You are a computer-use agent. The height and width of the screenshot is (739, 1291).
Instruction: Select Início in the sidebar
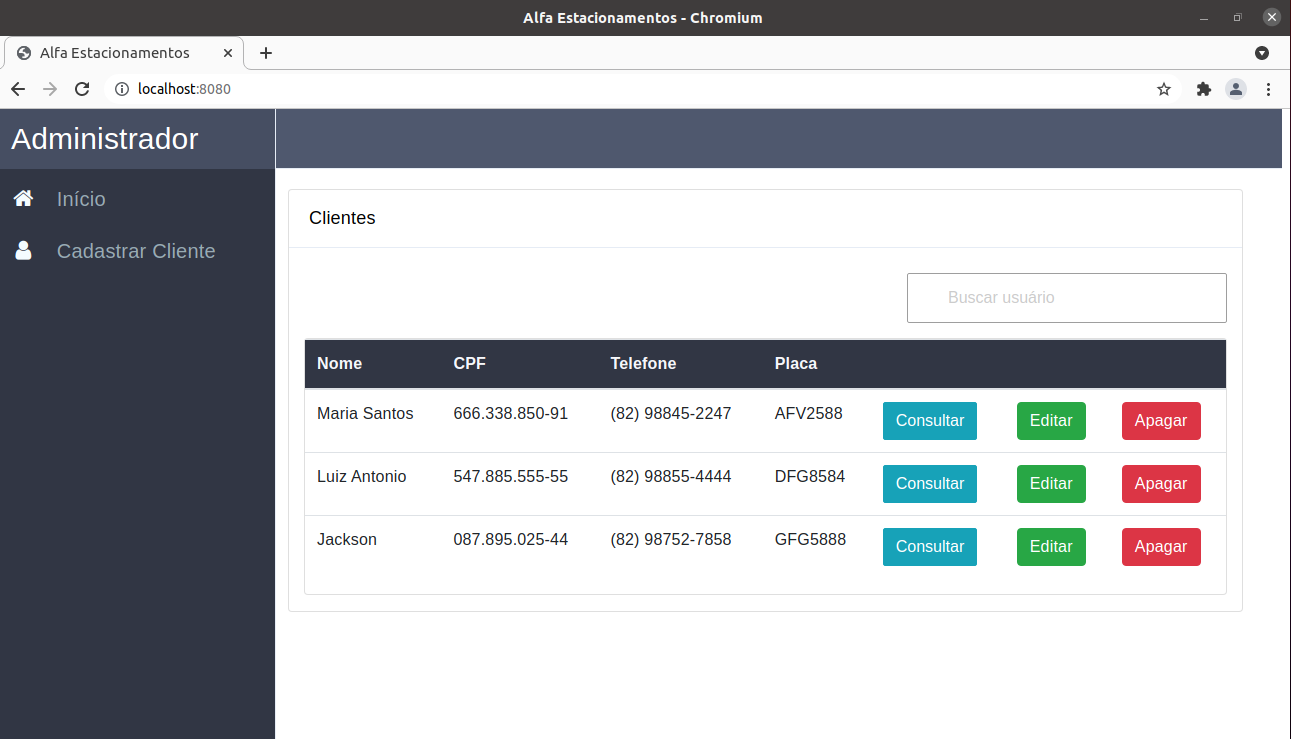tap(81, 198)
